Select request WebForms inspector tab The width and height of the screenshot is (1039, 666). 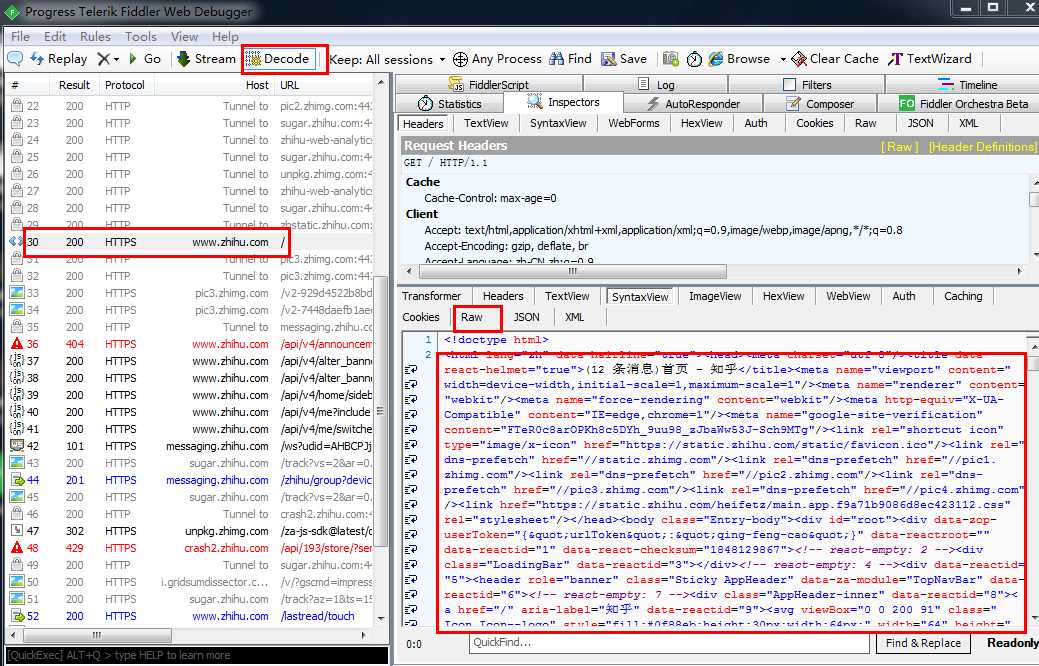[x=633, y=123]
